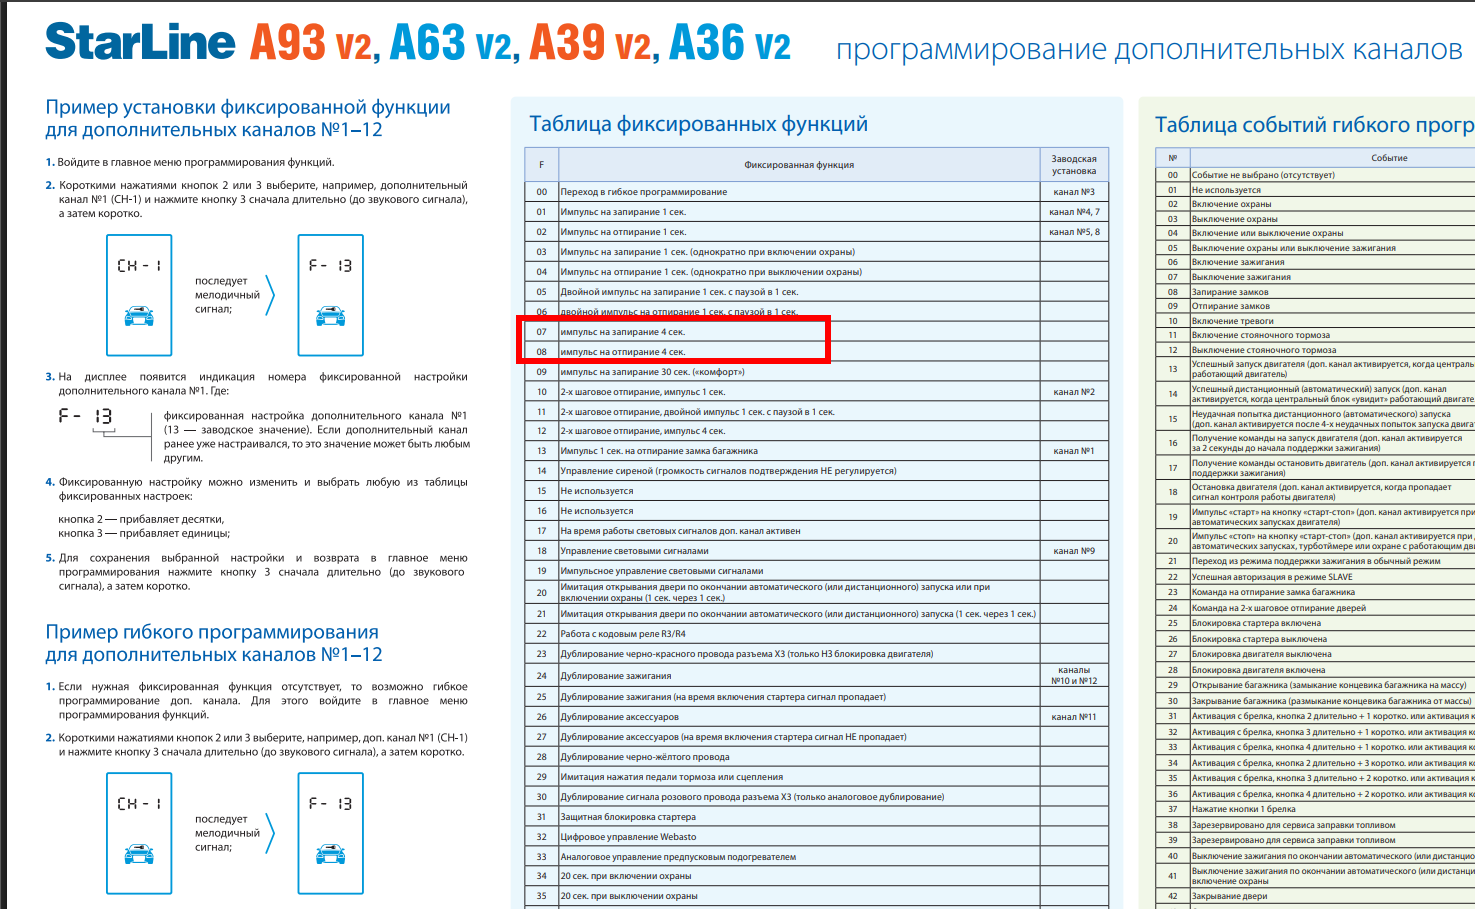
Task: Click the 'Заводская установка' column header
Action: tap(1073, 165)
